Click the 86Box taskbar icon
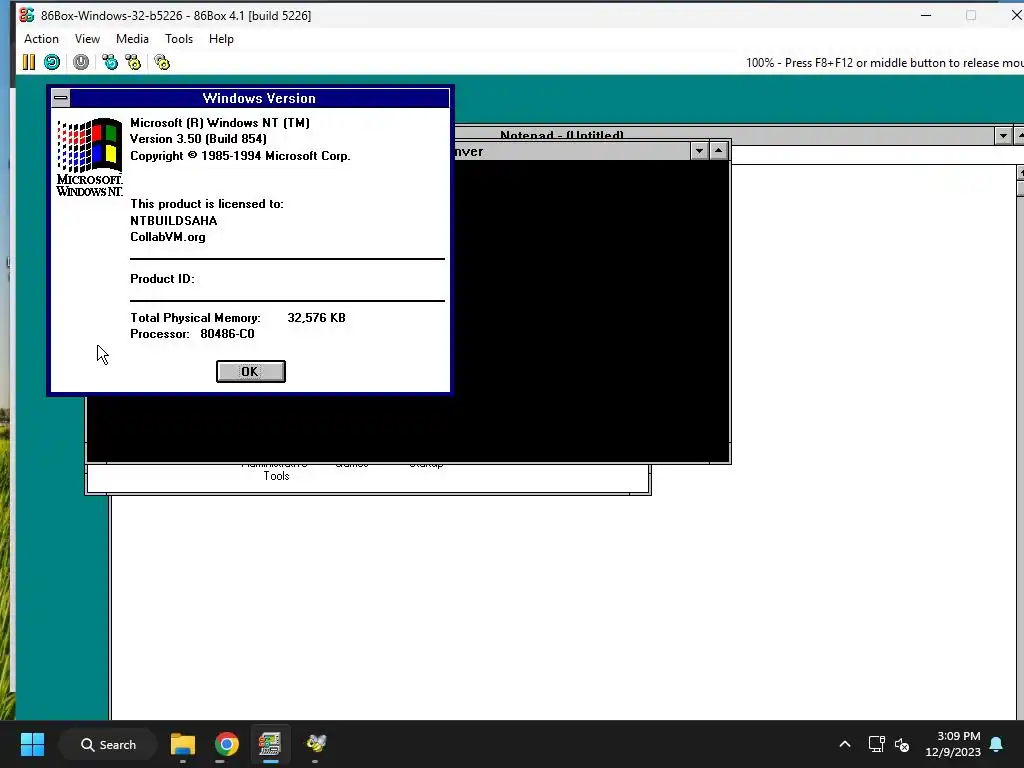The height and width of the screenshot is (768, 1024). (270, 744)
